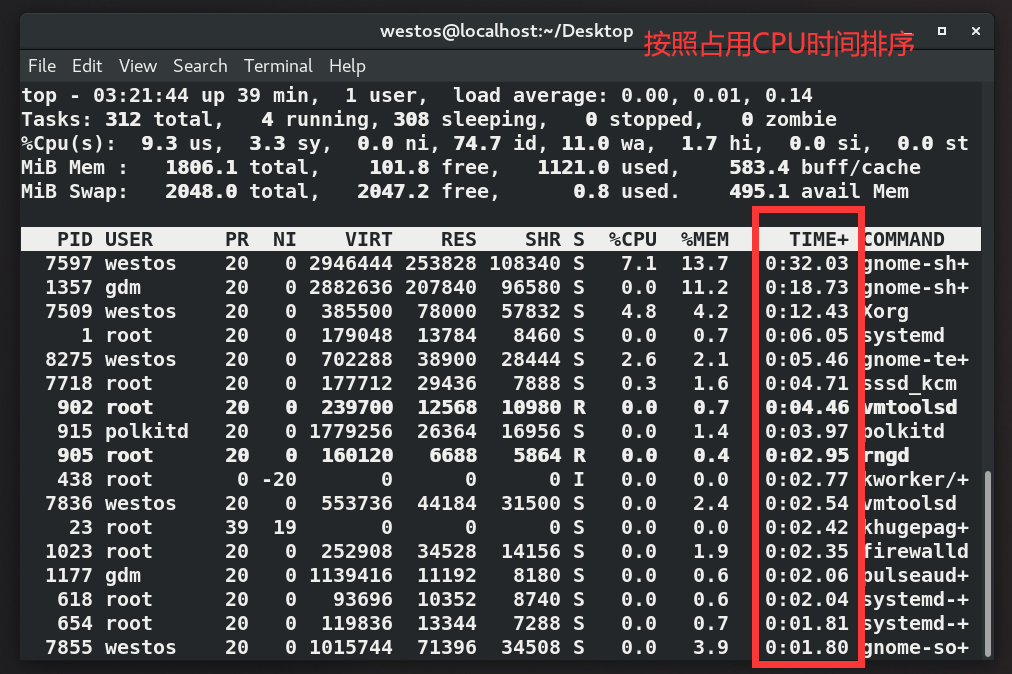Viewport: 1012px width, 674px height.
Task: Open the View menu
Action: pyautogui.click(x=137, y=66)
